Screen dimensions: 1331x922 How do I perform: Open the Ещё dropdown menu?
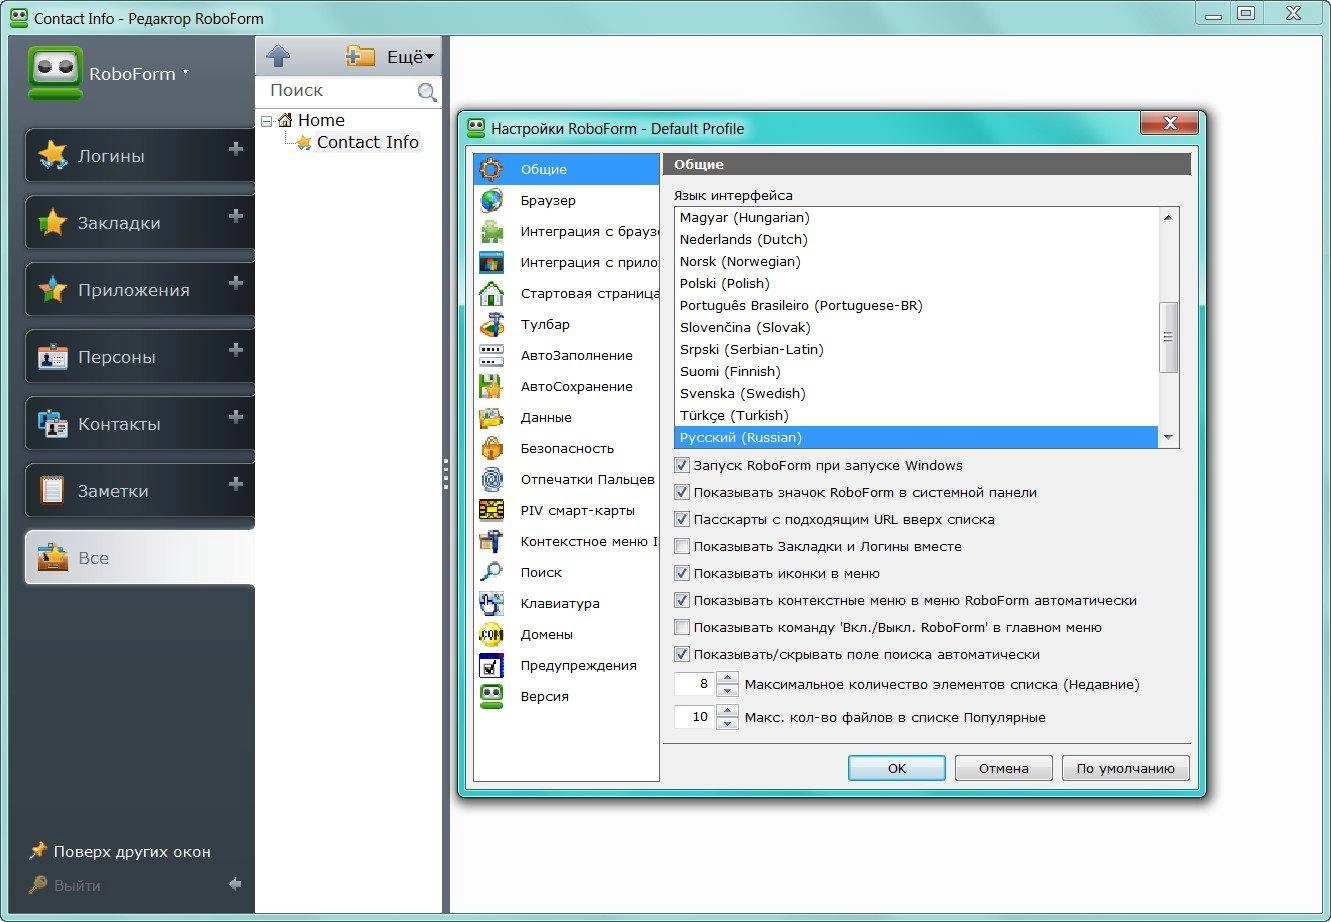tap(410, 57)
